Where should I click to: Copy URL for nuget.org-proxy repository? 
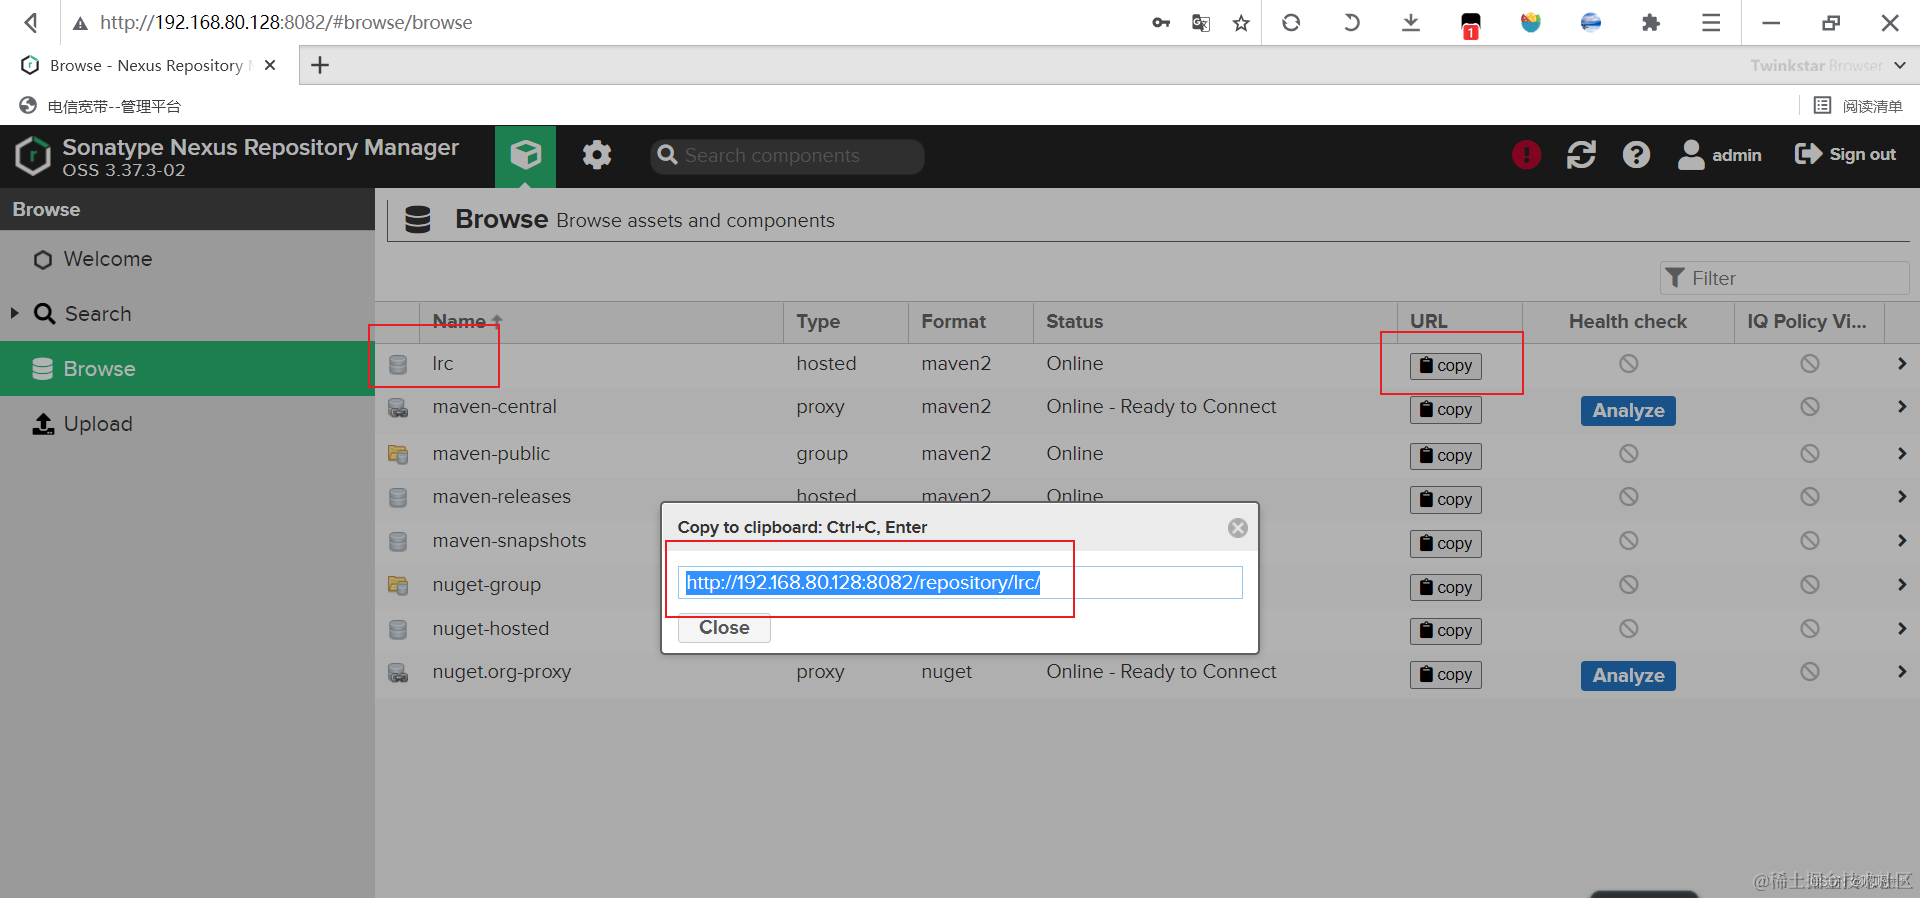click(x=1446, y=675)
